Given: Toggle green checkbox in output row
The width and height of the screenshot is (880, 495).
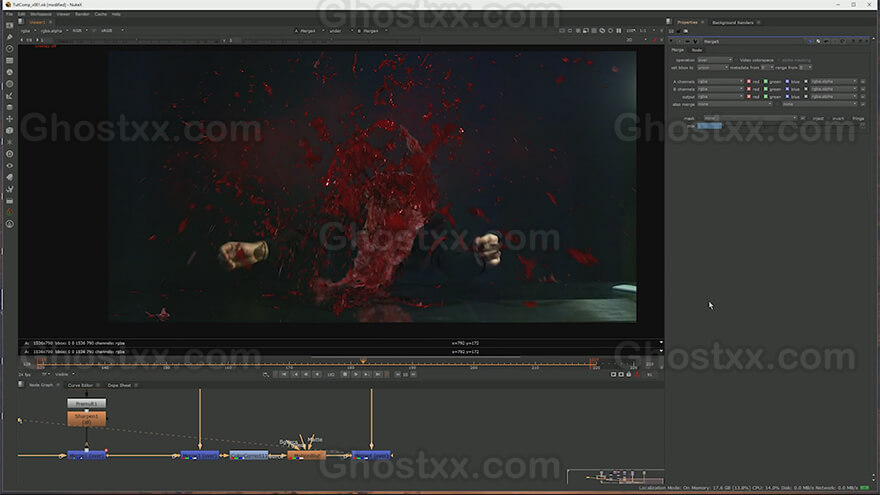Looking at the screenshot, I should pyautogui.click(x=766, y=97).
